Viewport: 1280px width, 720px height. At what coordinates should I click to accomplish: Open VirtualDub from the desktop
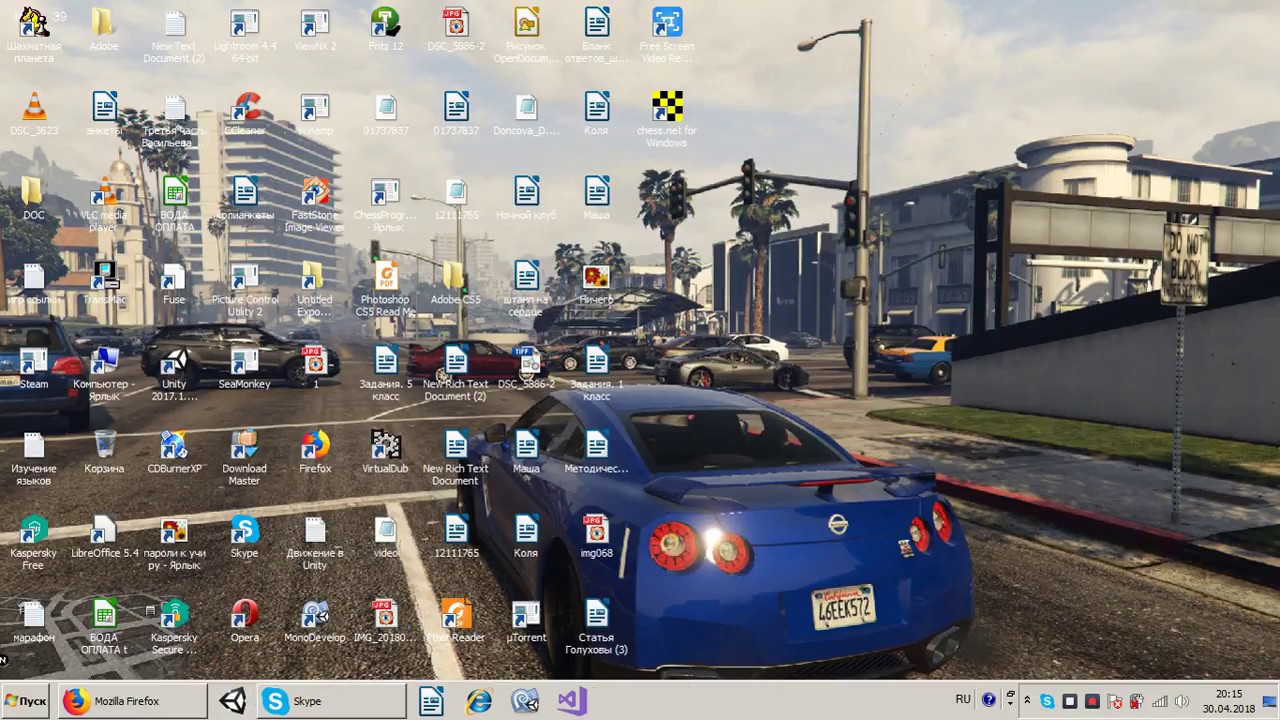385,451
